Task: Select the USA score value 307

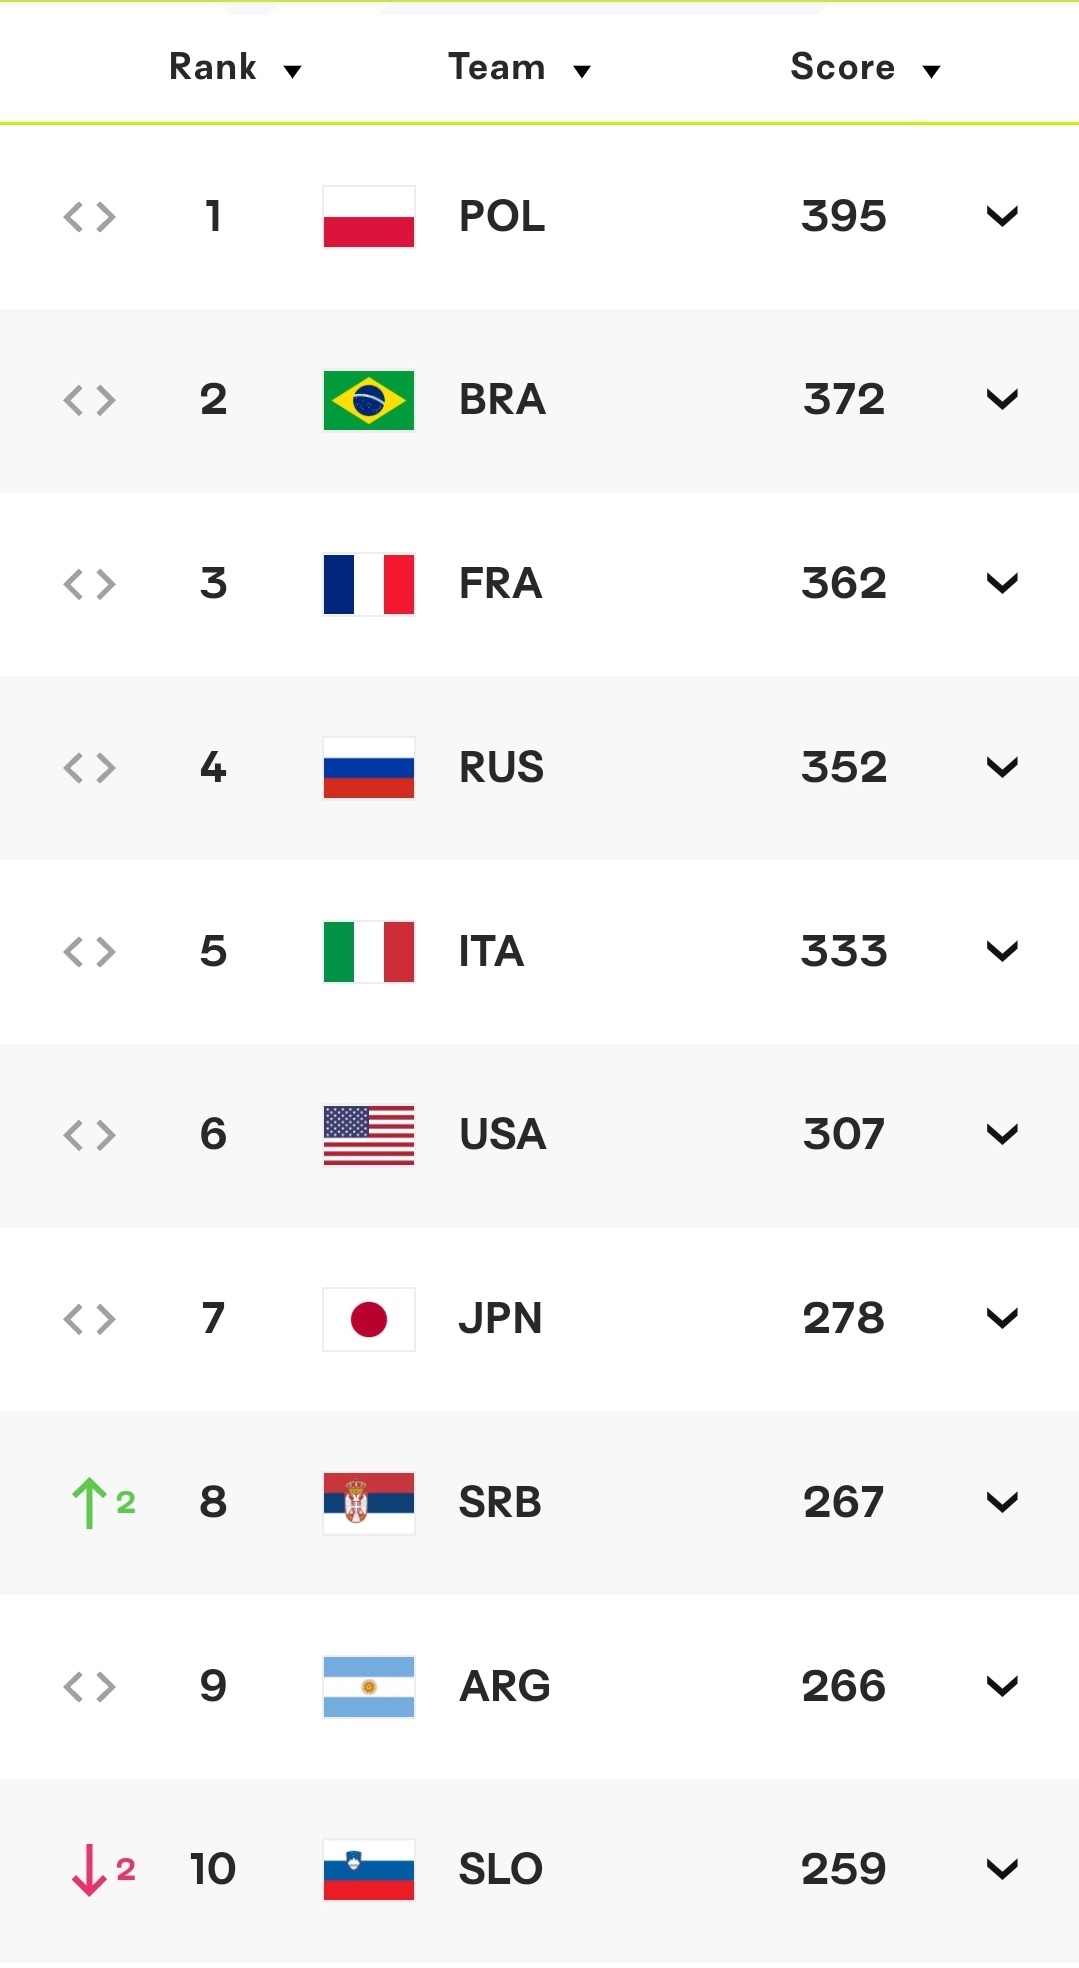Action: point(843,1135)
